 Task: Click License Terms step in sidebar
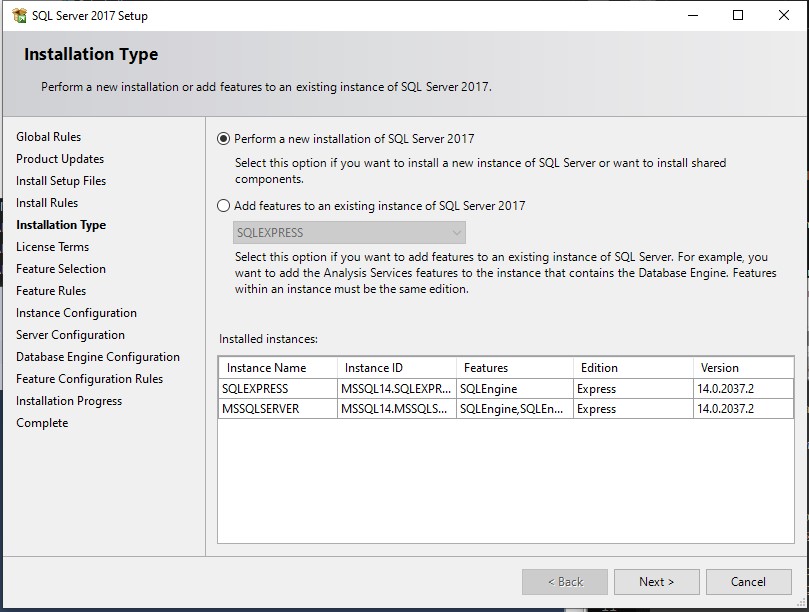click(x=52, y=247)
